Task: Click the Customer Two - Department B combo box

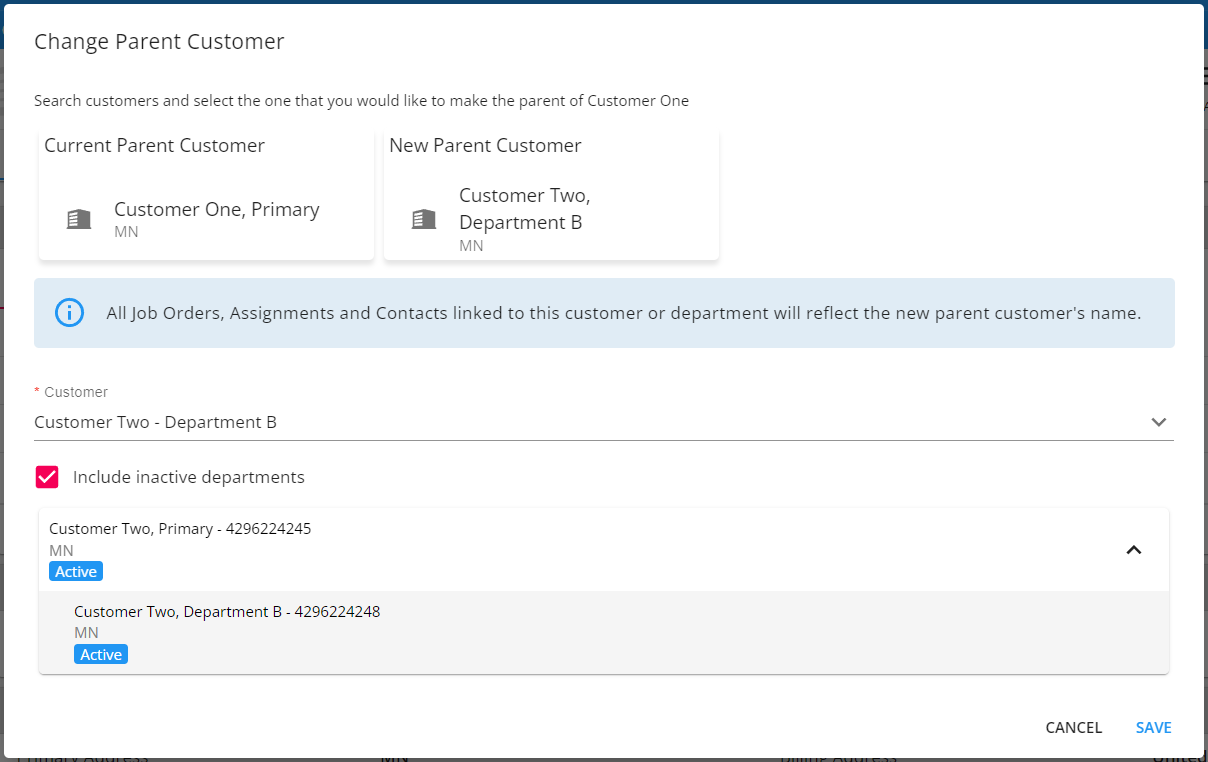Action: 590,422
